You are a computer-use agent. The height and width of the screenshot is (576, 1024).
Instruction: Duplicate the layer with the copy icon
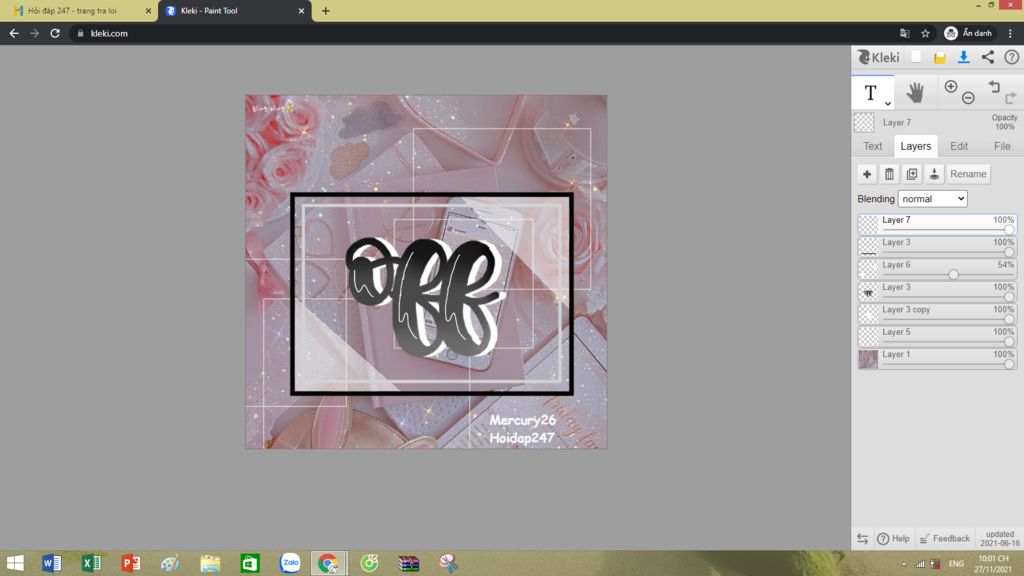912,174
